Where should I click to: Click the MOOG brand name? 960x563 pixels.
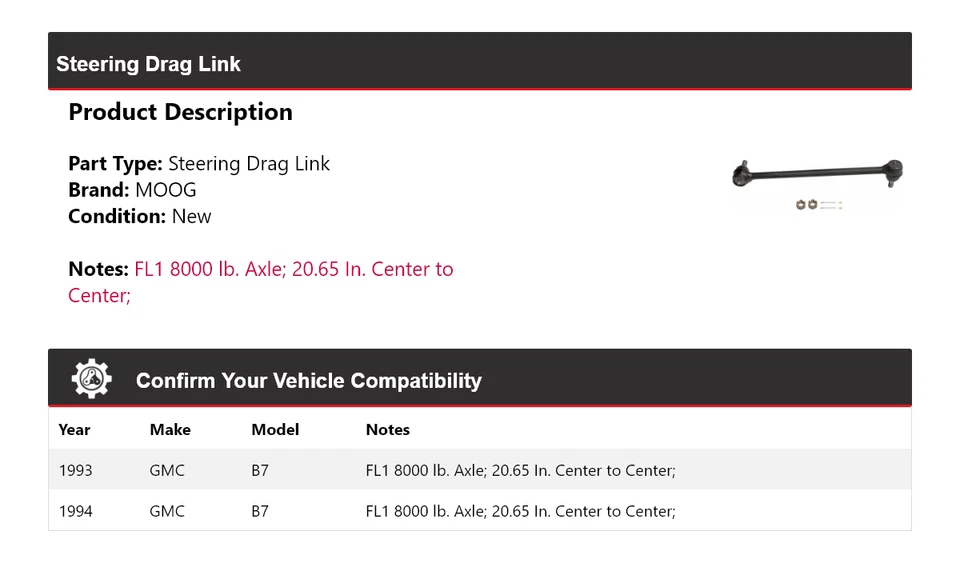point(166,190)
